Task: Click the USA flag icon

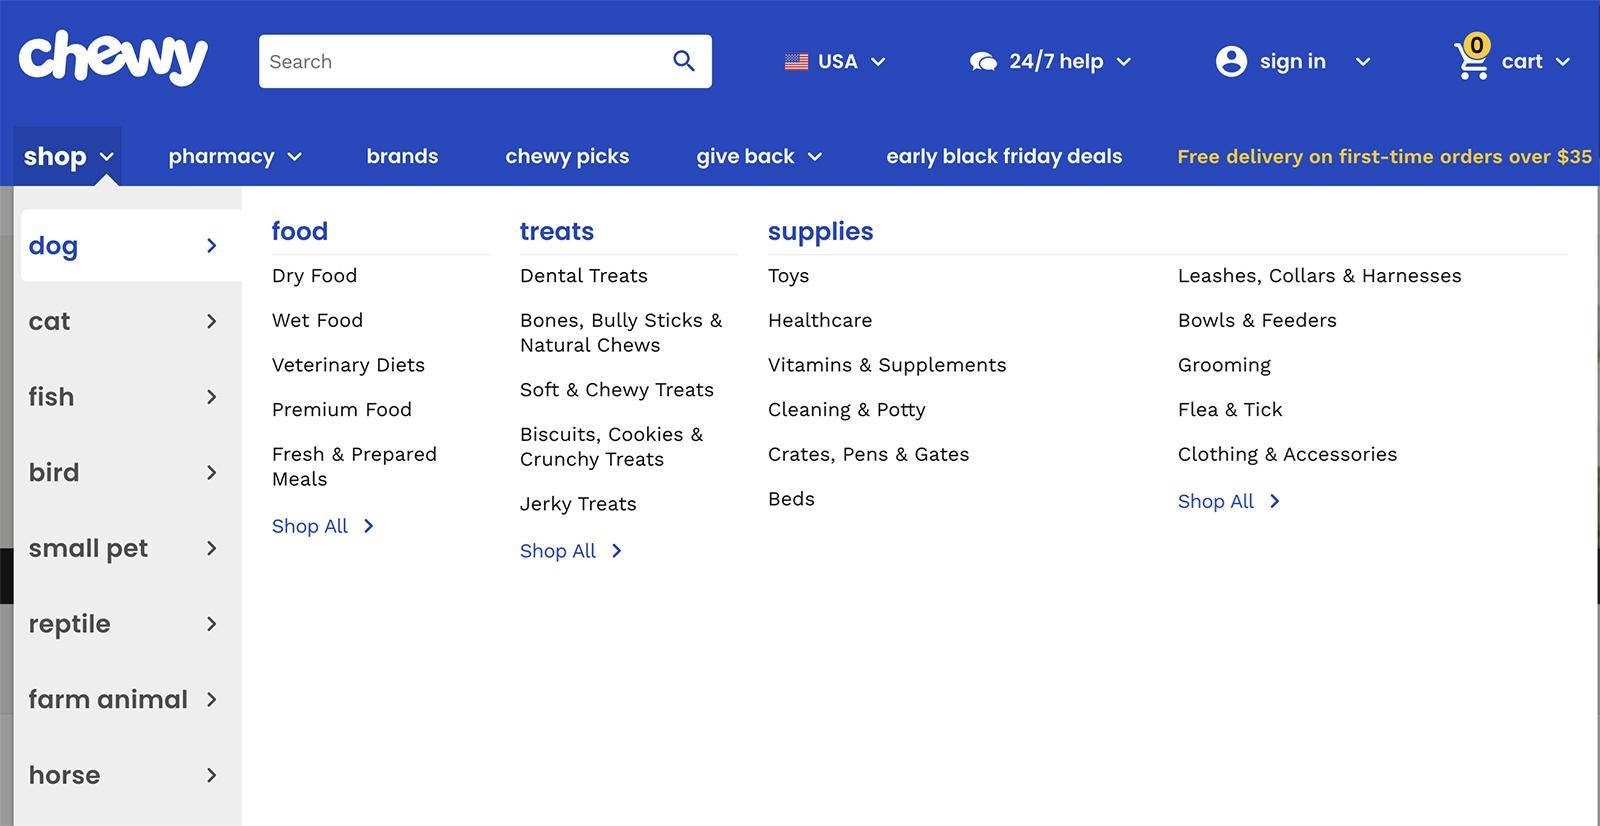Action: coord(796,62)
